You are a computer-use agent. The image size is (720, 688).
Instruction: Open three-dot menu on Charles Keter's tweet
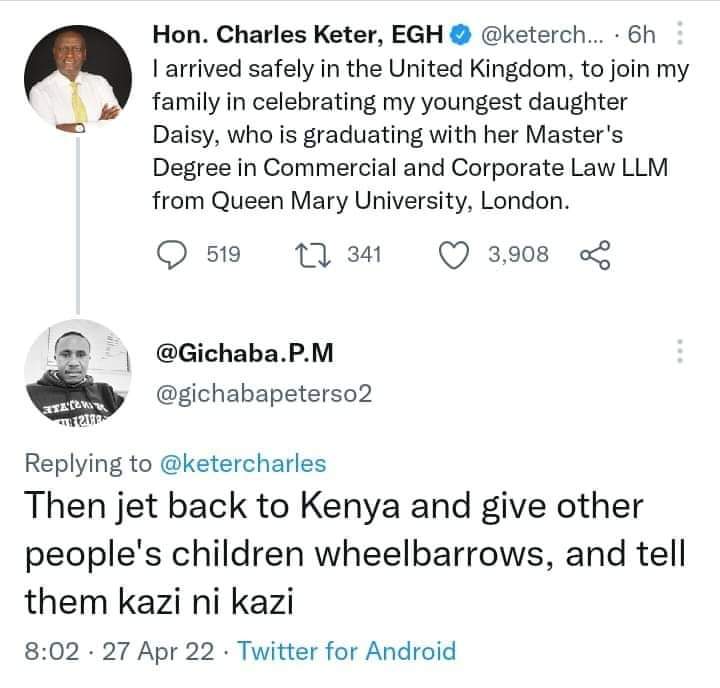[681, 36]
